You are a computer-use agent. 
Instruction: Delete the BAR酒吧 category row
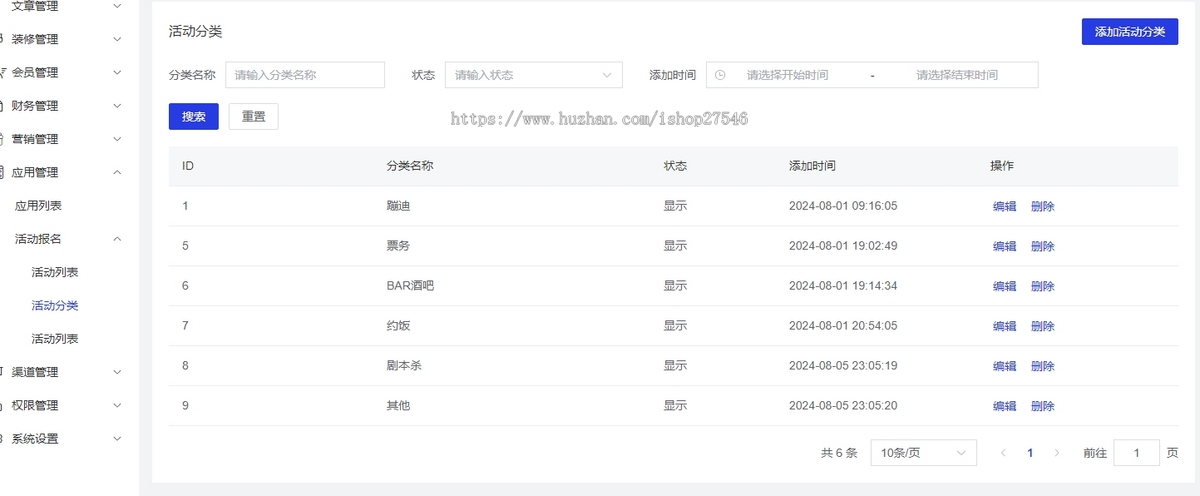click(x=1042, y=286)
